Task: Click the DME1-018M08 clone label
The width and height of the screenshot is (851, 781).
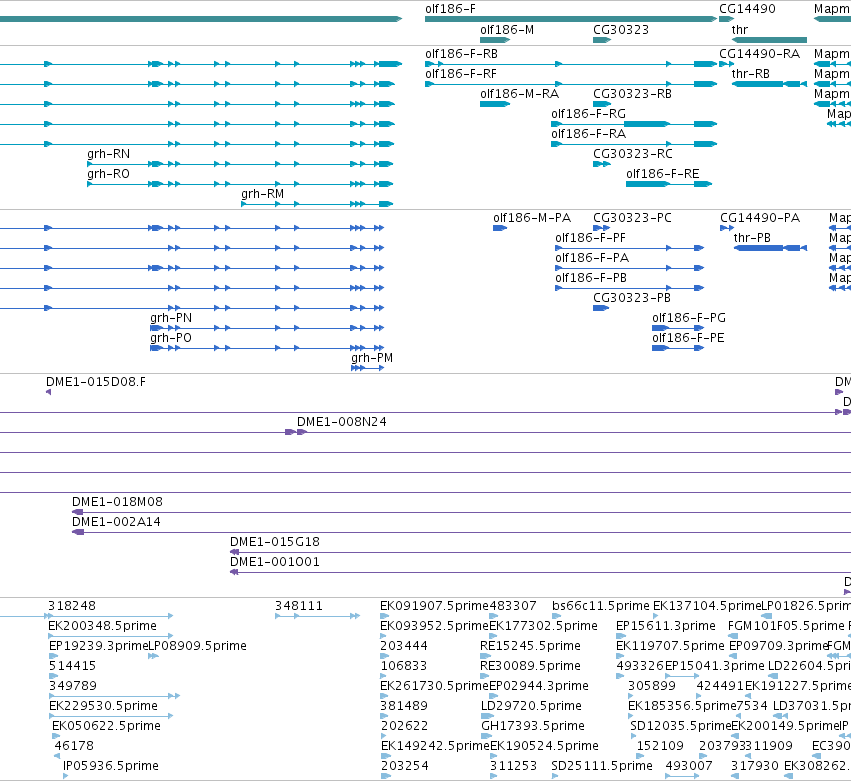Action: 117,503
